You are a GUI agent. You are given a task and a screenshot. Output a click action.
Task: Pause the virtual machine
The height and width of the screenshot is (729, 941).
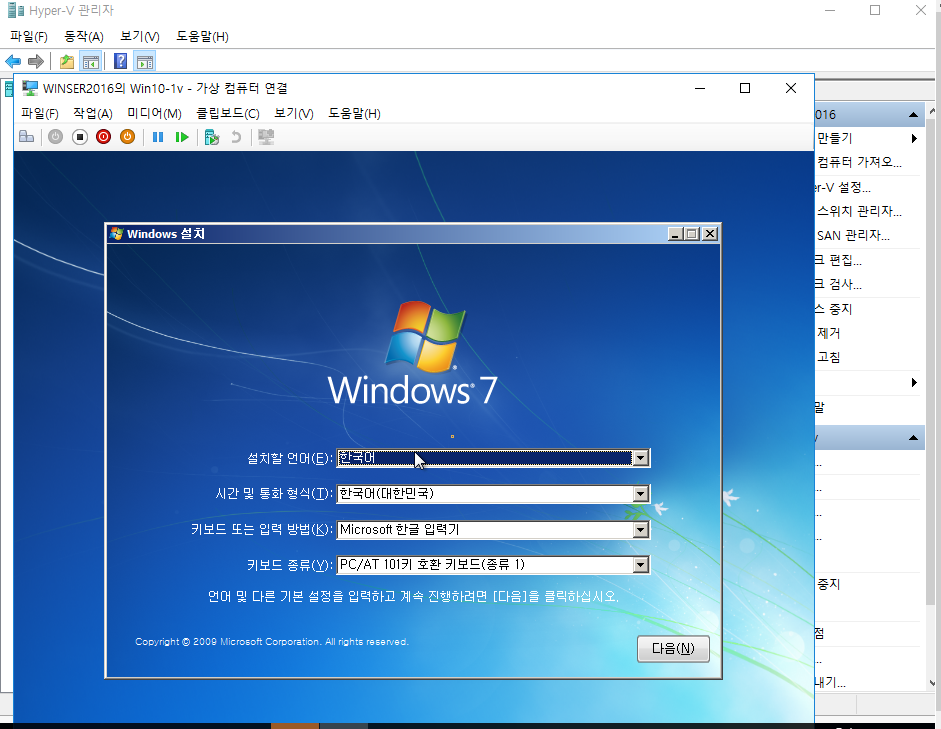pos(158,137)
